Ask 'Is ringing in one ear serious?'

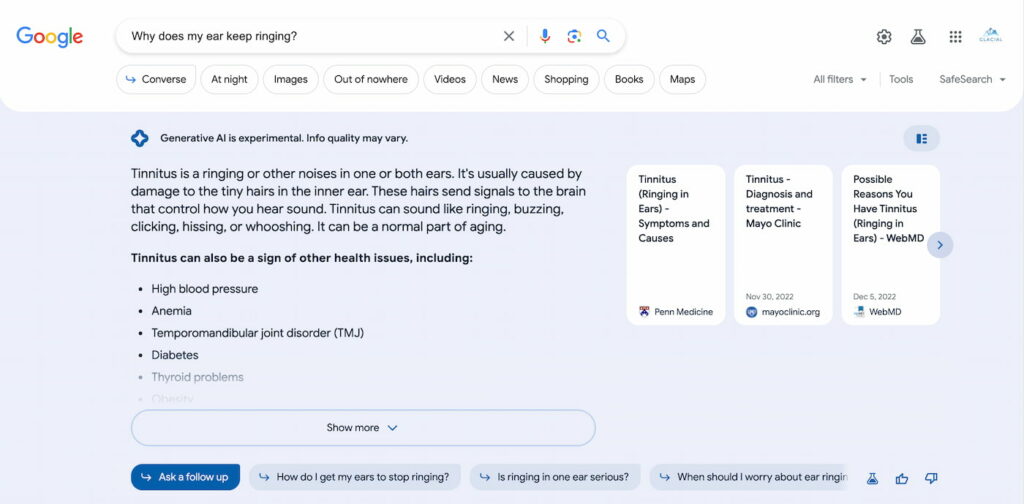(555, 477)
